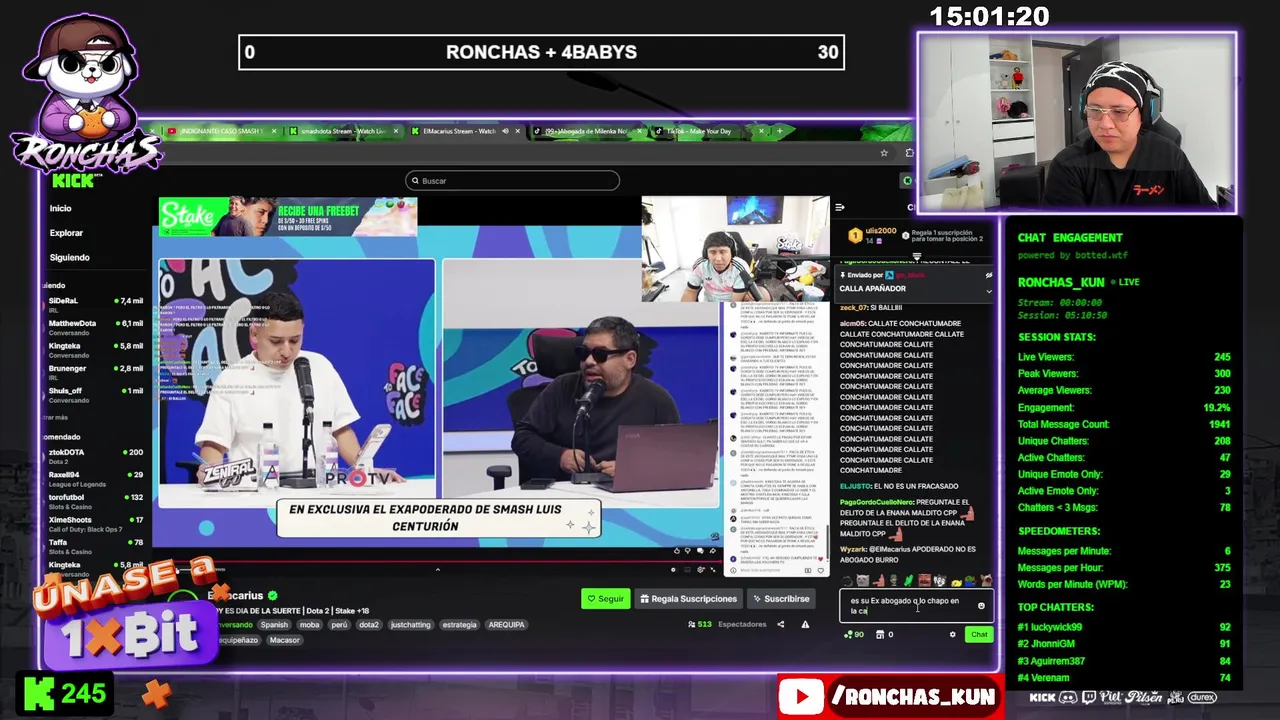
Task: Click the Macasor tag
Action: tap(284, 640)
